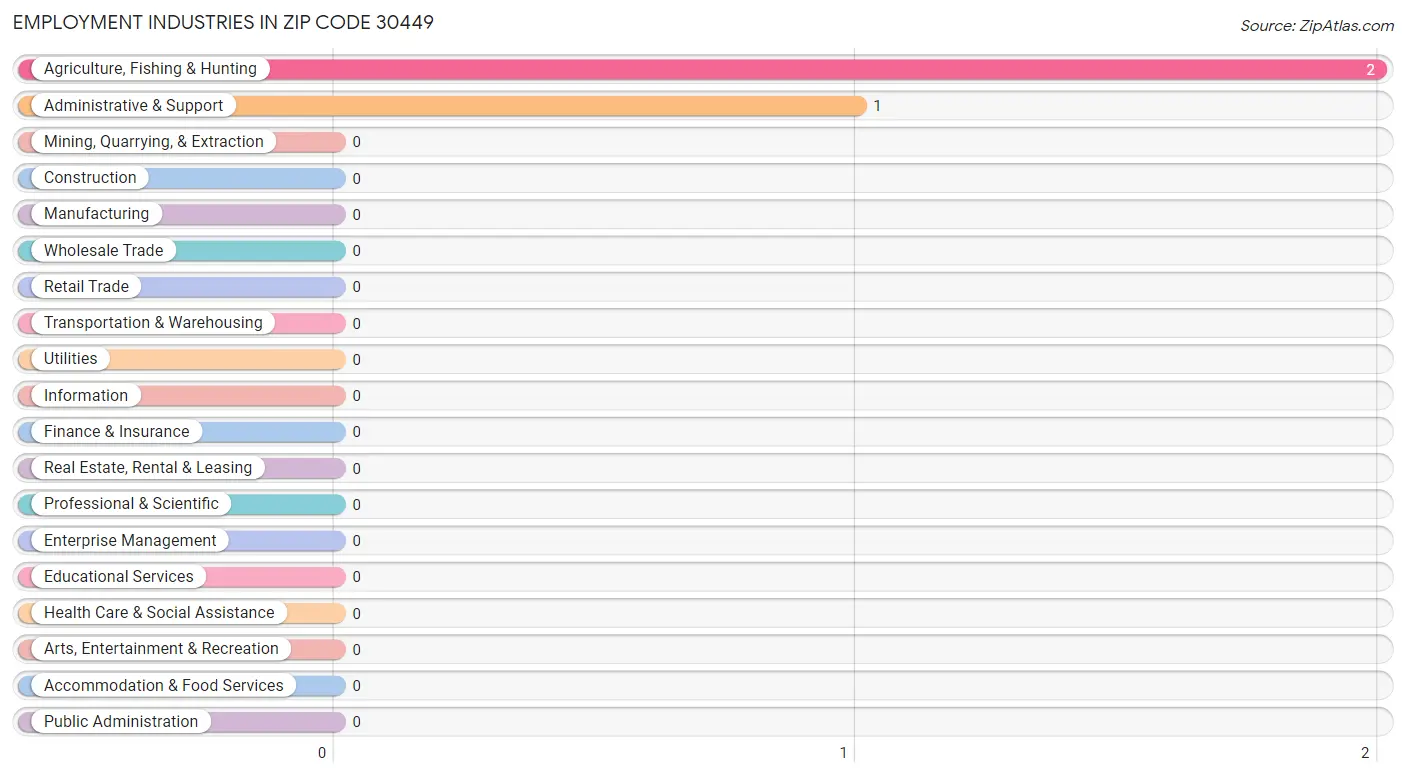Screen dimensions: 1406x776
Task: Select the Transportation & Warehousing label
Action: click(x=153, y=323)
